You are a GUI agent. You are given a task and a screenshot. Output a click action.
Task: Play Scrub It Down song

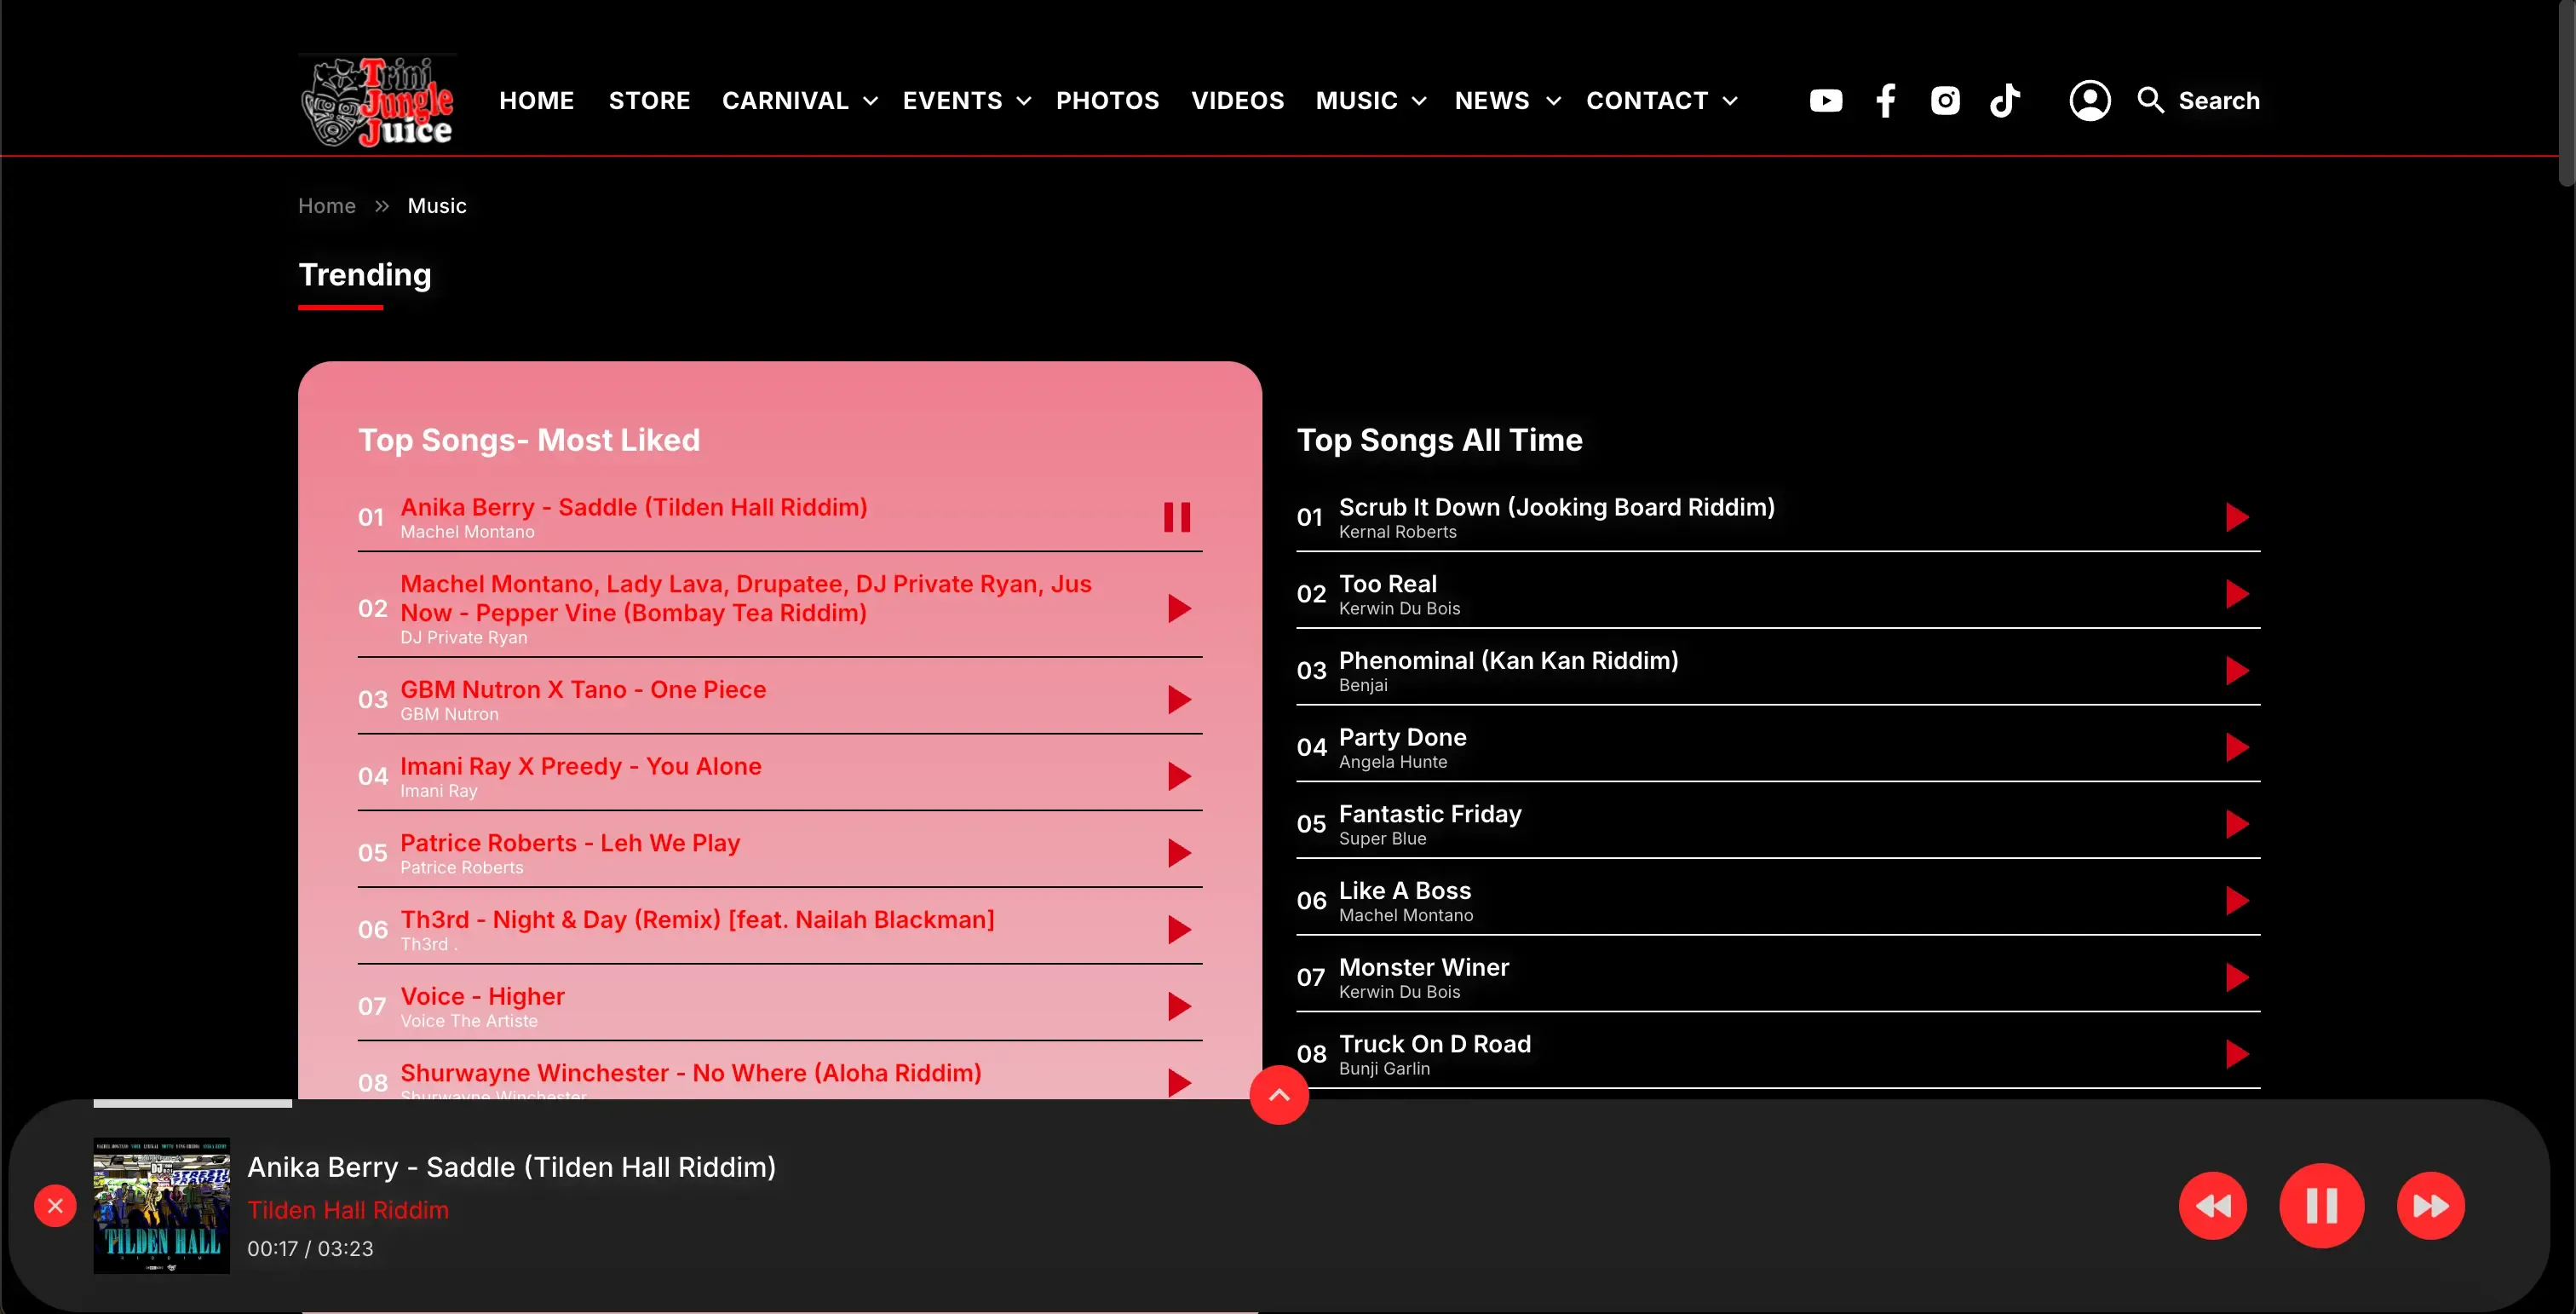click(2237, 517)
